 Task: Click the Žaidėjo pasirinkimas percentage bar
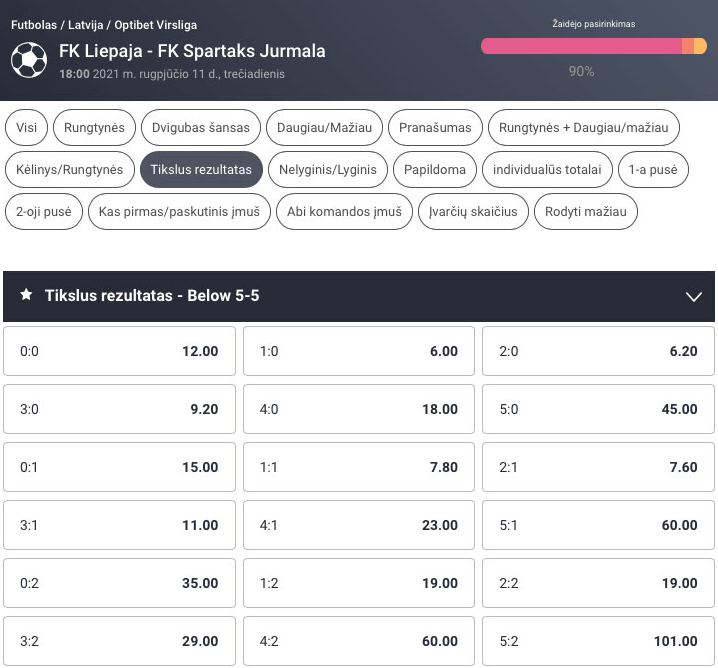[x=593, y=46]
